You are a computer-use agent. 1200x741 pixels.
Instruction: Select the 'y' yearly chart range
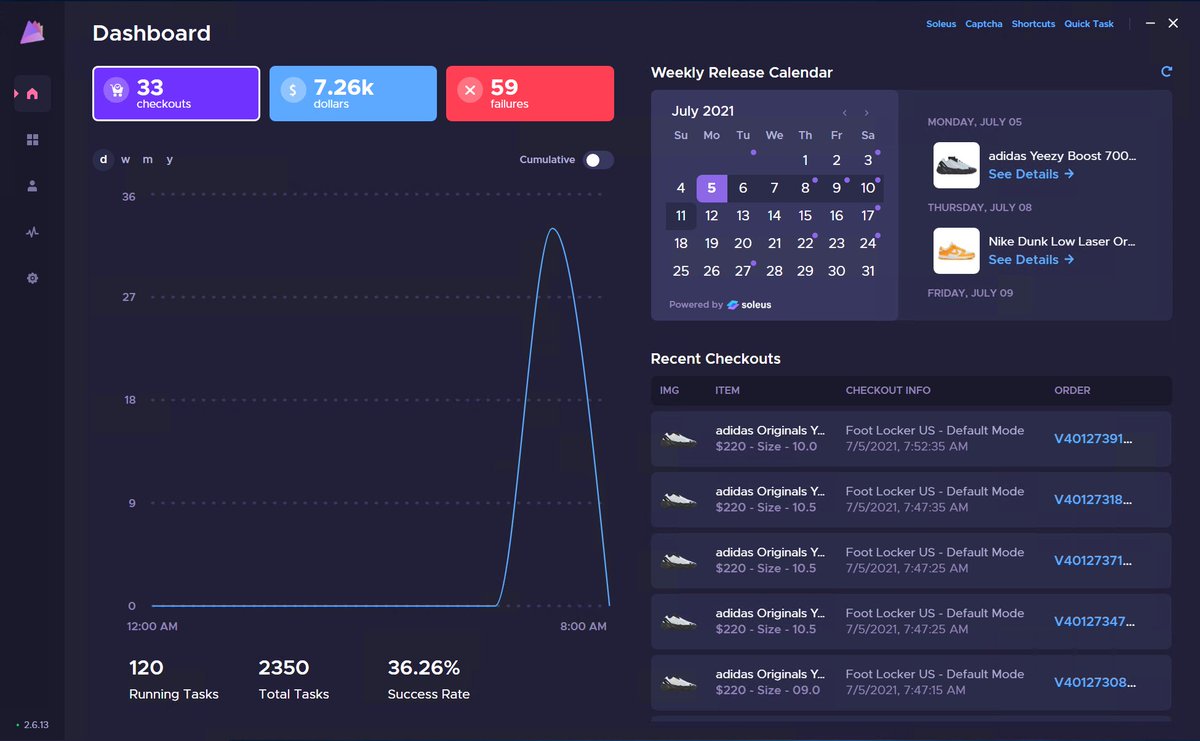coord(170,160)
